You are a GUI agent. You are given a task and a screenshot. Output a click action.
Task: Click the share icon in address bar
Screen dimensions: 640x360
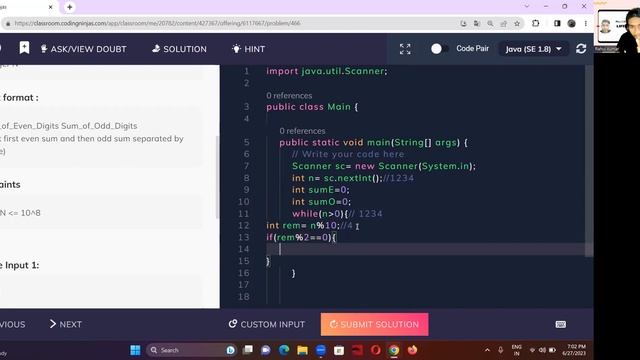504,23
